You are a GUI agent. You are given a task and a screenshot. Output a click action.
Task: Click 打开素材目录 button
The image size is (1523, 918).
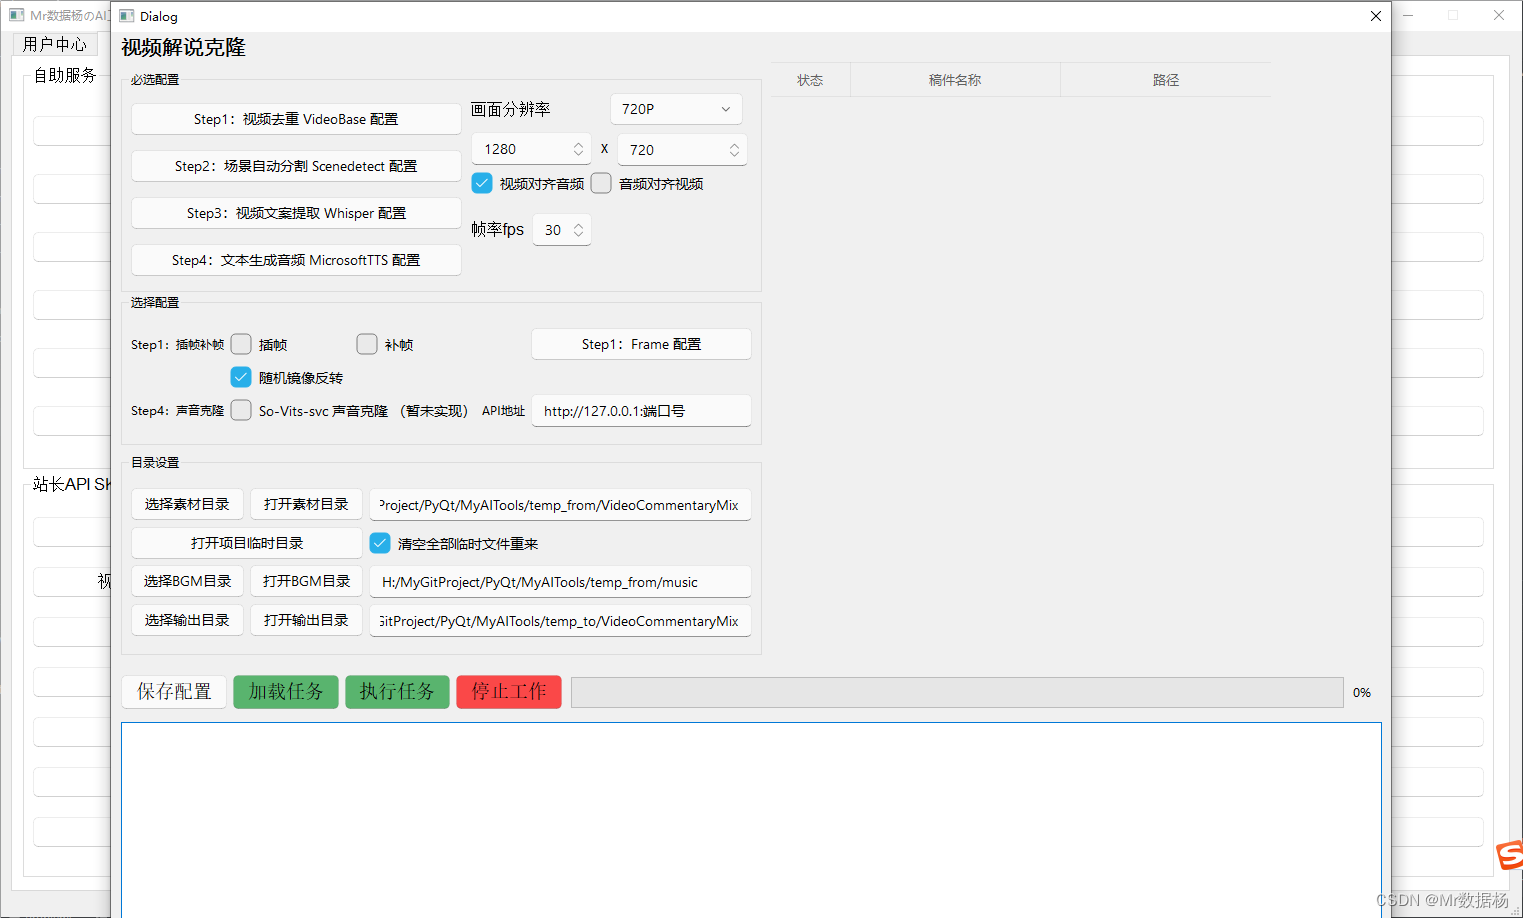(x=306, y=504)
